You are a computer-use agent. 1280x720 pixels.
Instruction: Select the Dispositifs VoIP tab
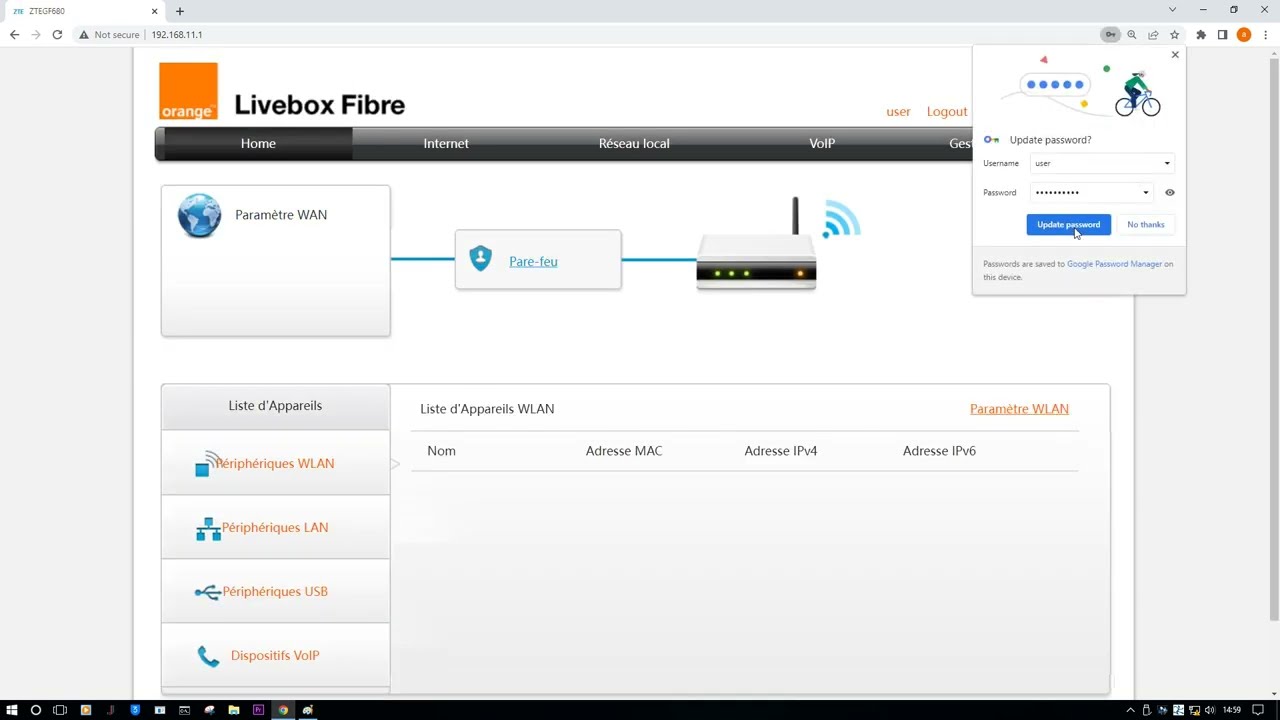(x=275, y=655)
